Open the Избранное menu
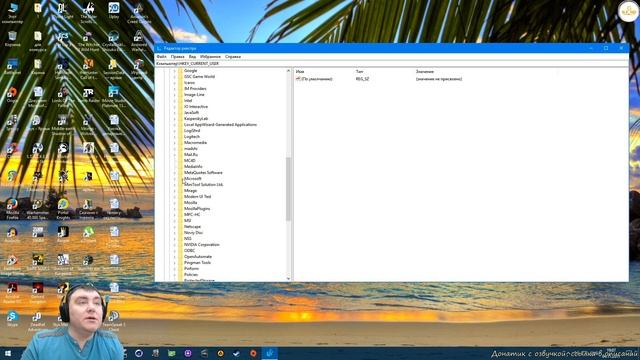Image resolution: width=640 pixels, height=360 pixels. tap(210, 57)
